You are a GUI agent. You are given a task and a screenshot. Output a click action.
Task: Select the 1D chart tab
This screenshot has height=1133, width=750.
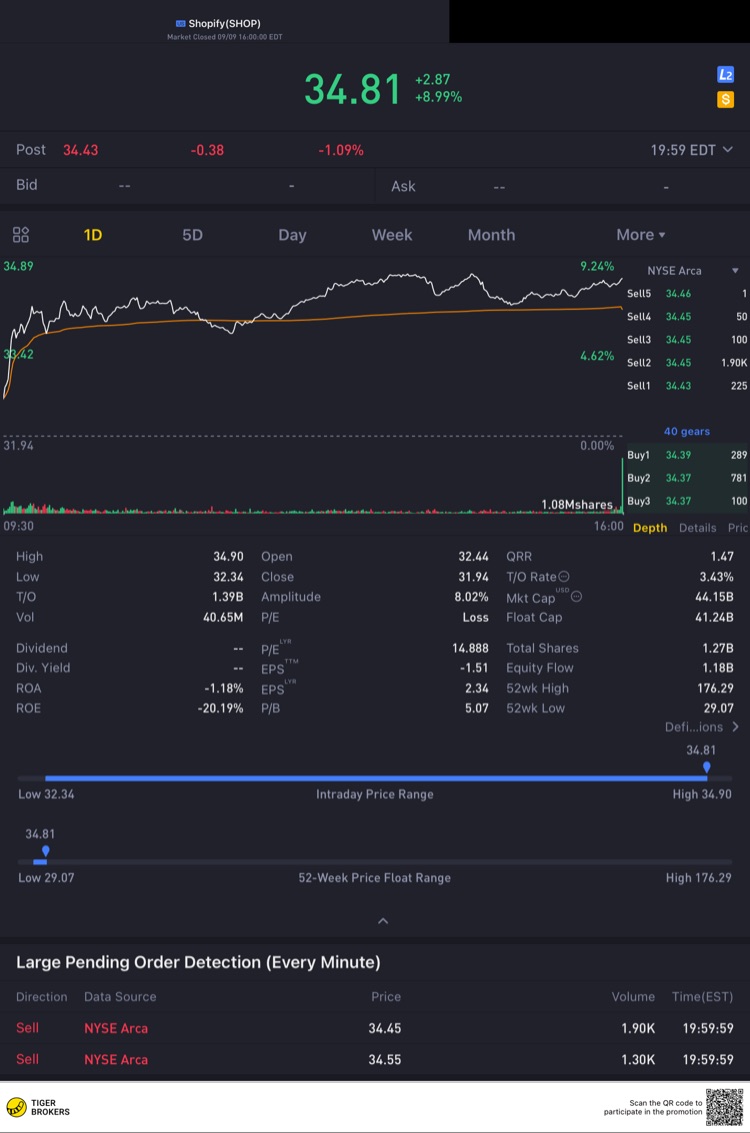pos(92,235)
